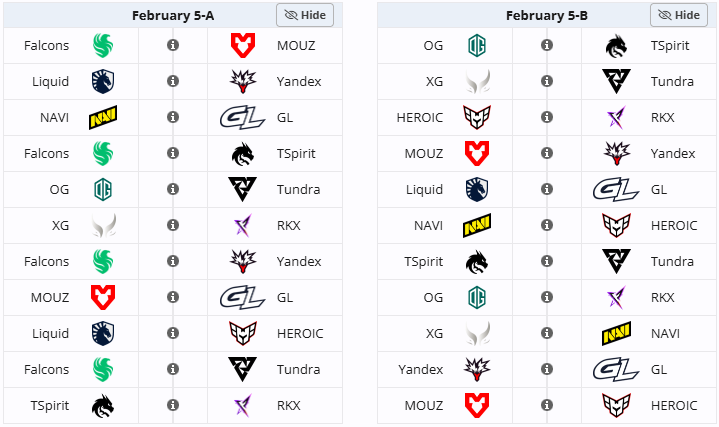Click Team Spirit dragon logo in OG vs TSpirit
This screenshot has height=427, width=719.
click(x=617, y=45)
